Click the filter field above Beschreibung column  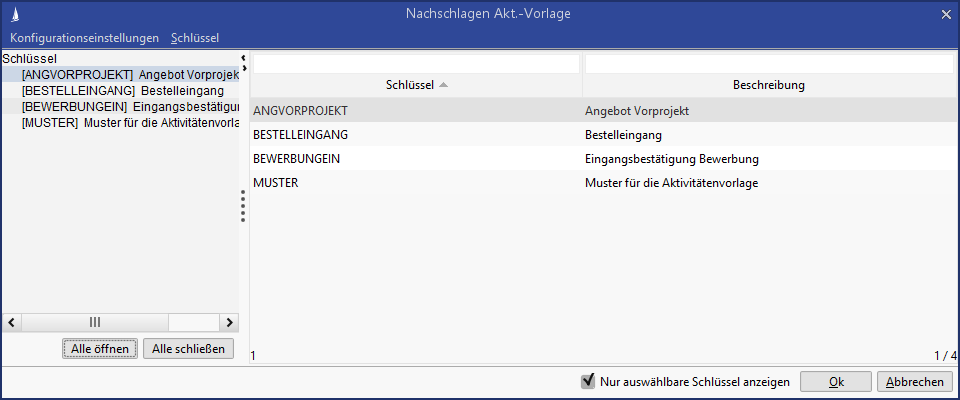pyautogui.click(x=768, y=64)
